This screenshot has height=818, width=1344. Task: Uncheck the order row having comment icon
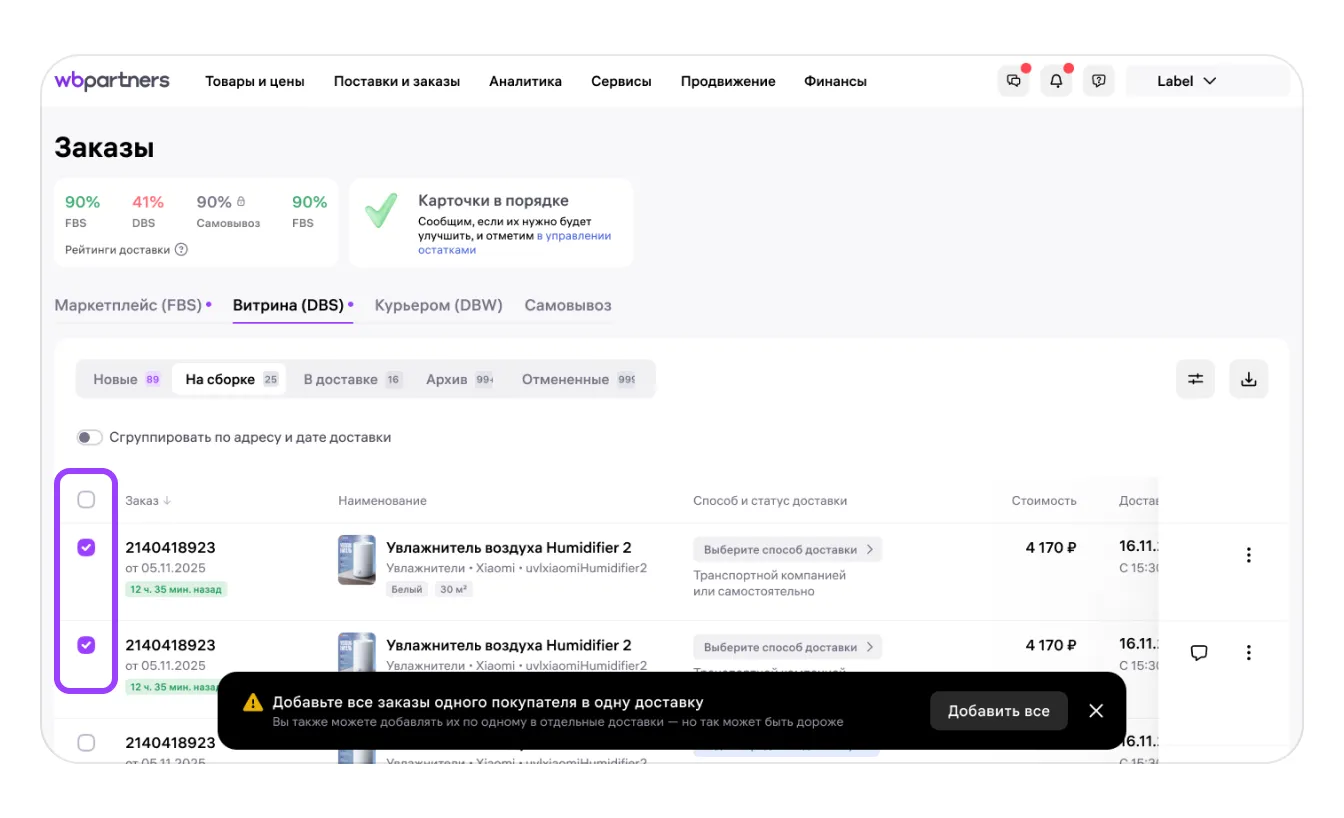(86, 645)
